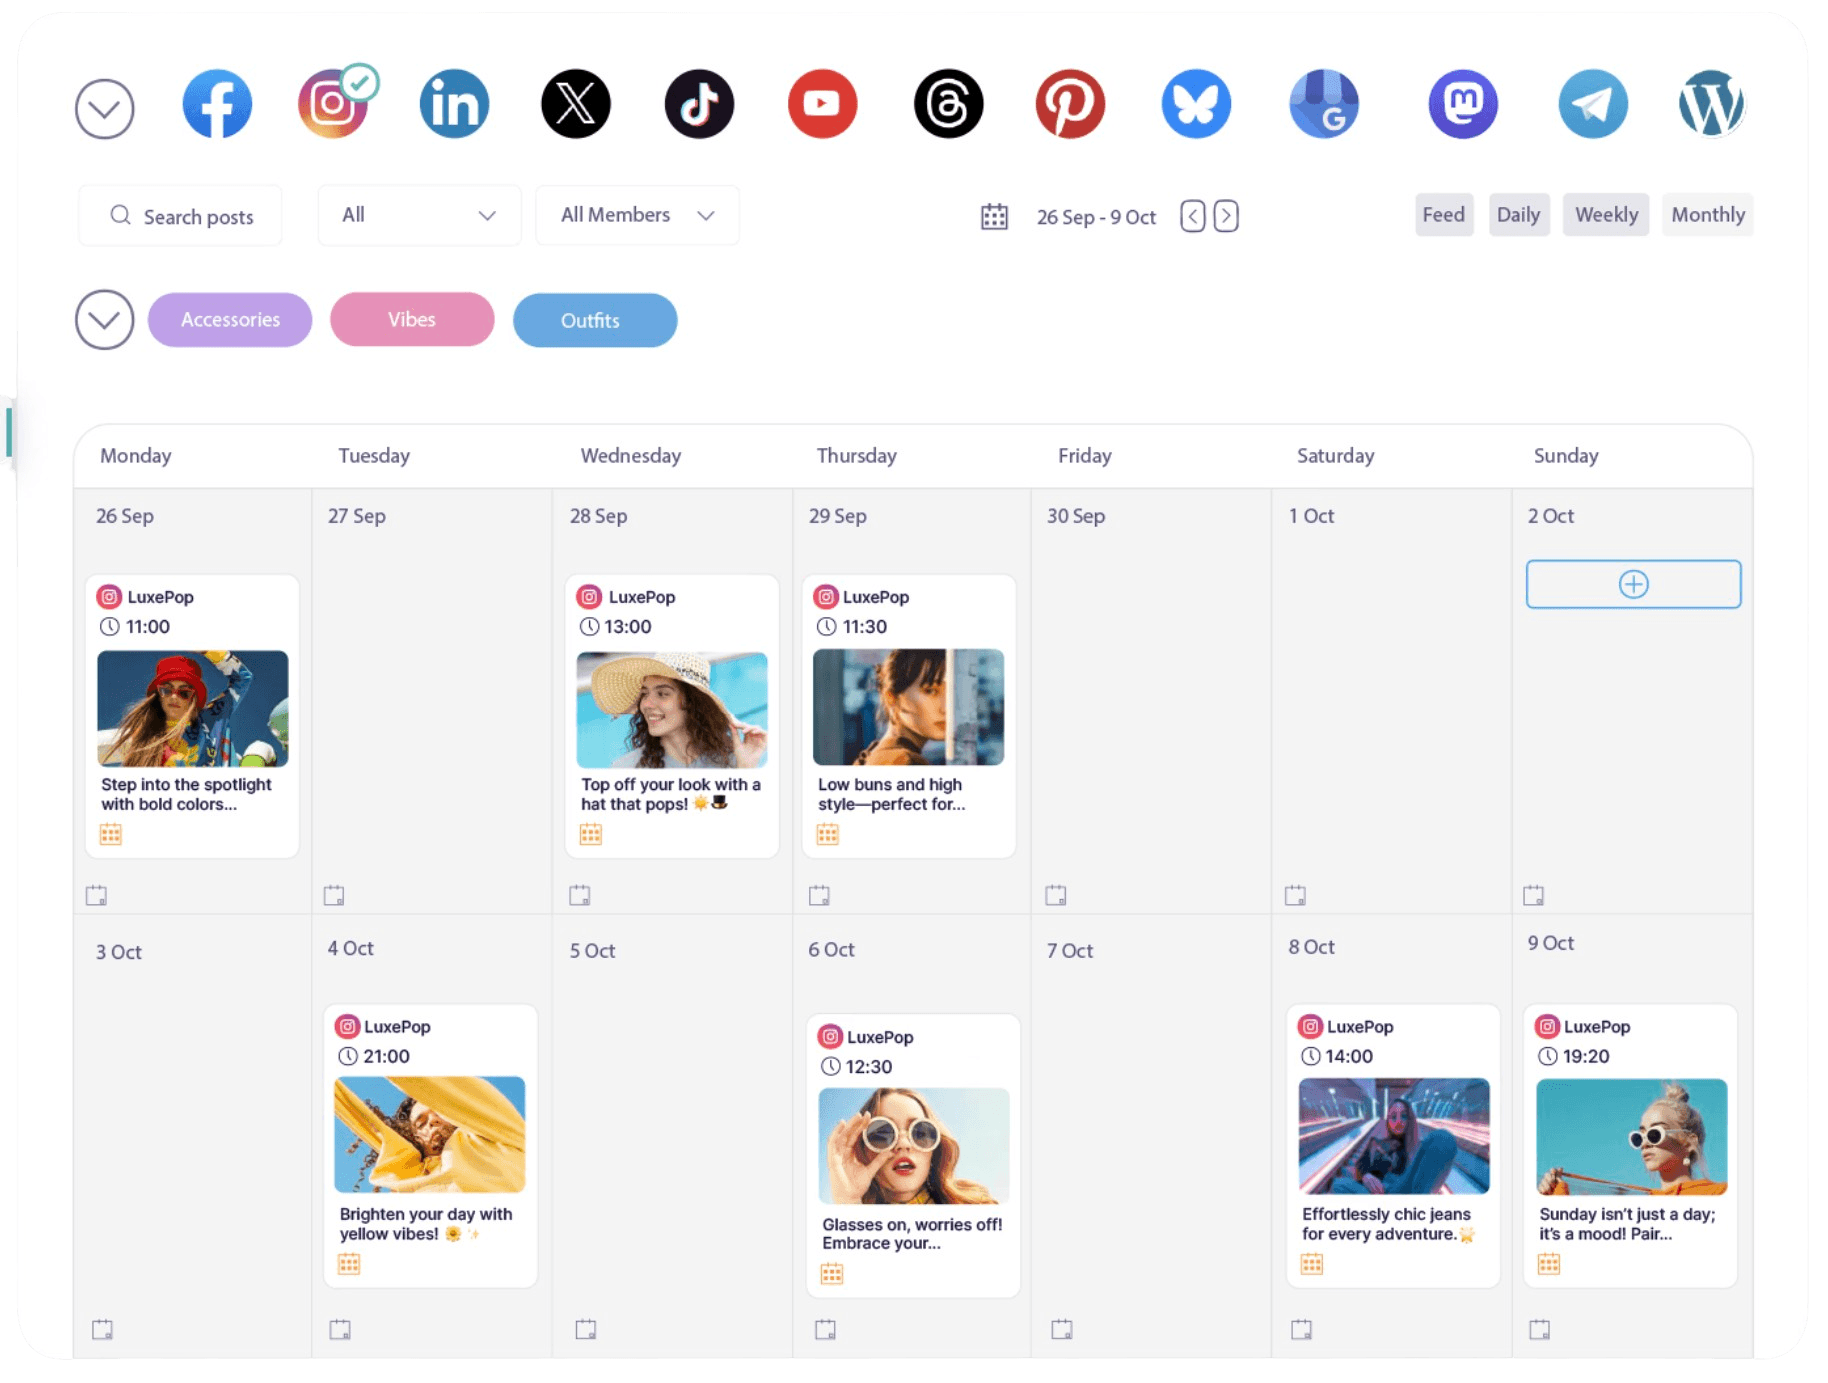Screen dimensions: 1828x1383
Task: Open the All post type dropdown
Action: (x=419, y=215)
